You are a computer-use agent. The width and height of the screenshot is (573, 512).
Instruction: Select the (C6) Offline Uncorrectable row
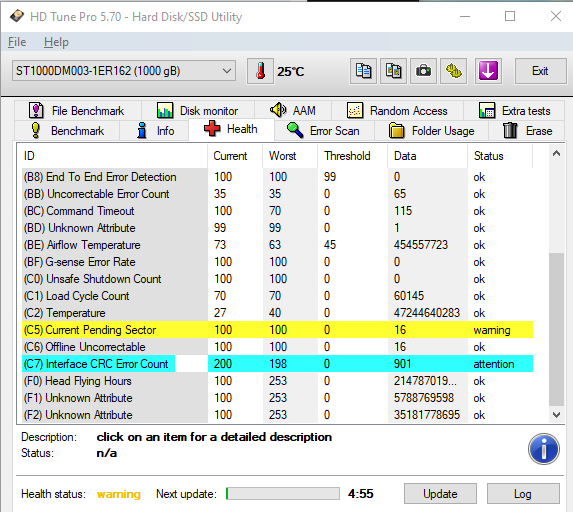pos(277,347)
